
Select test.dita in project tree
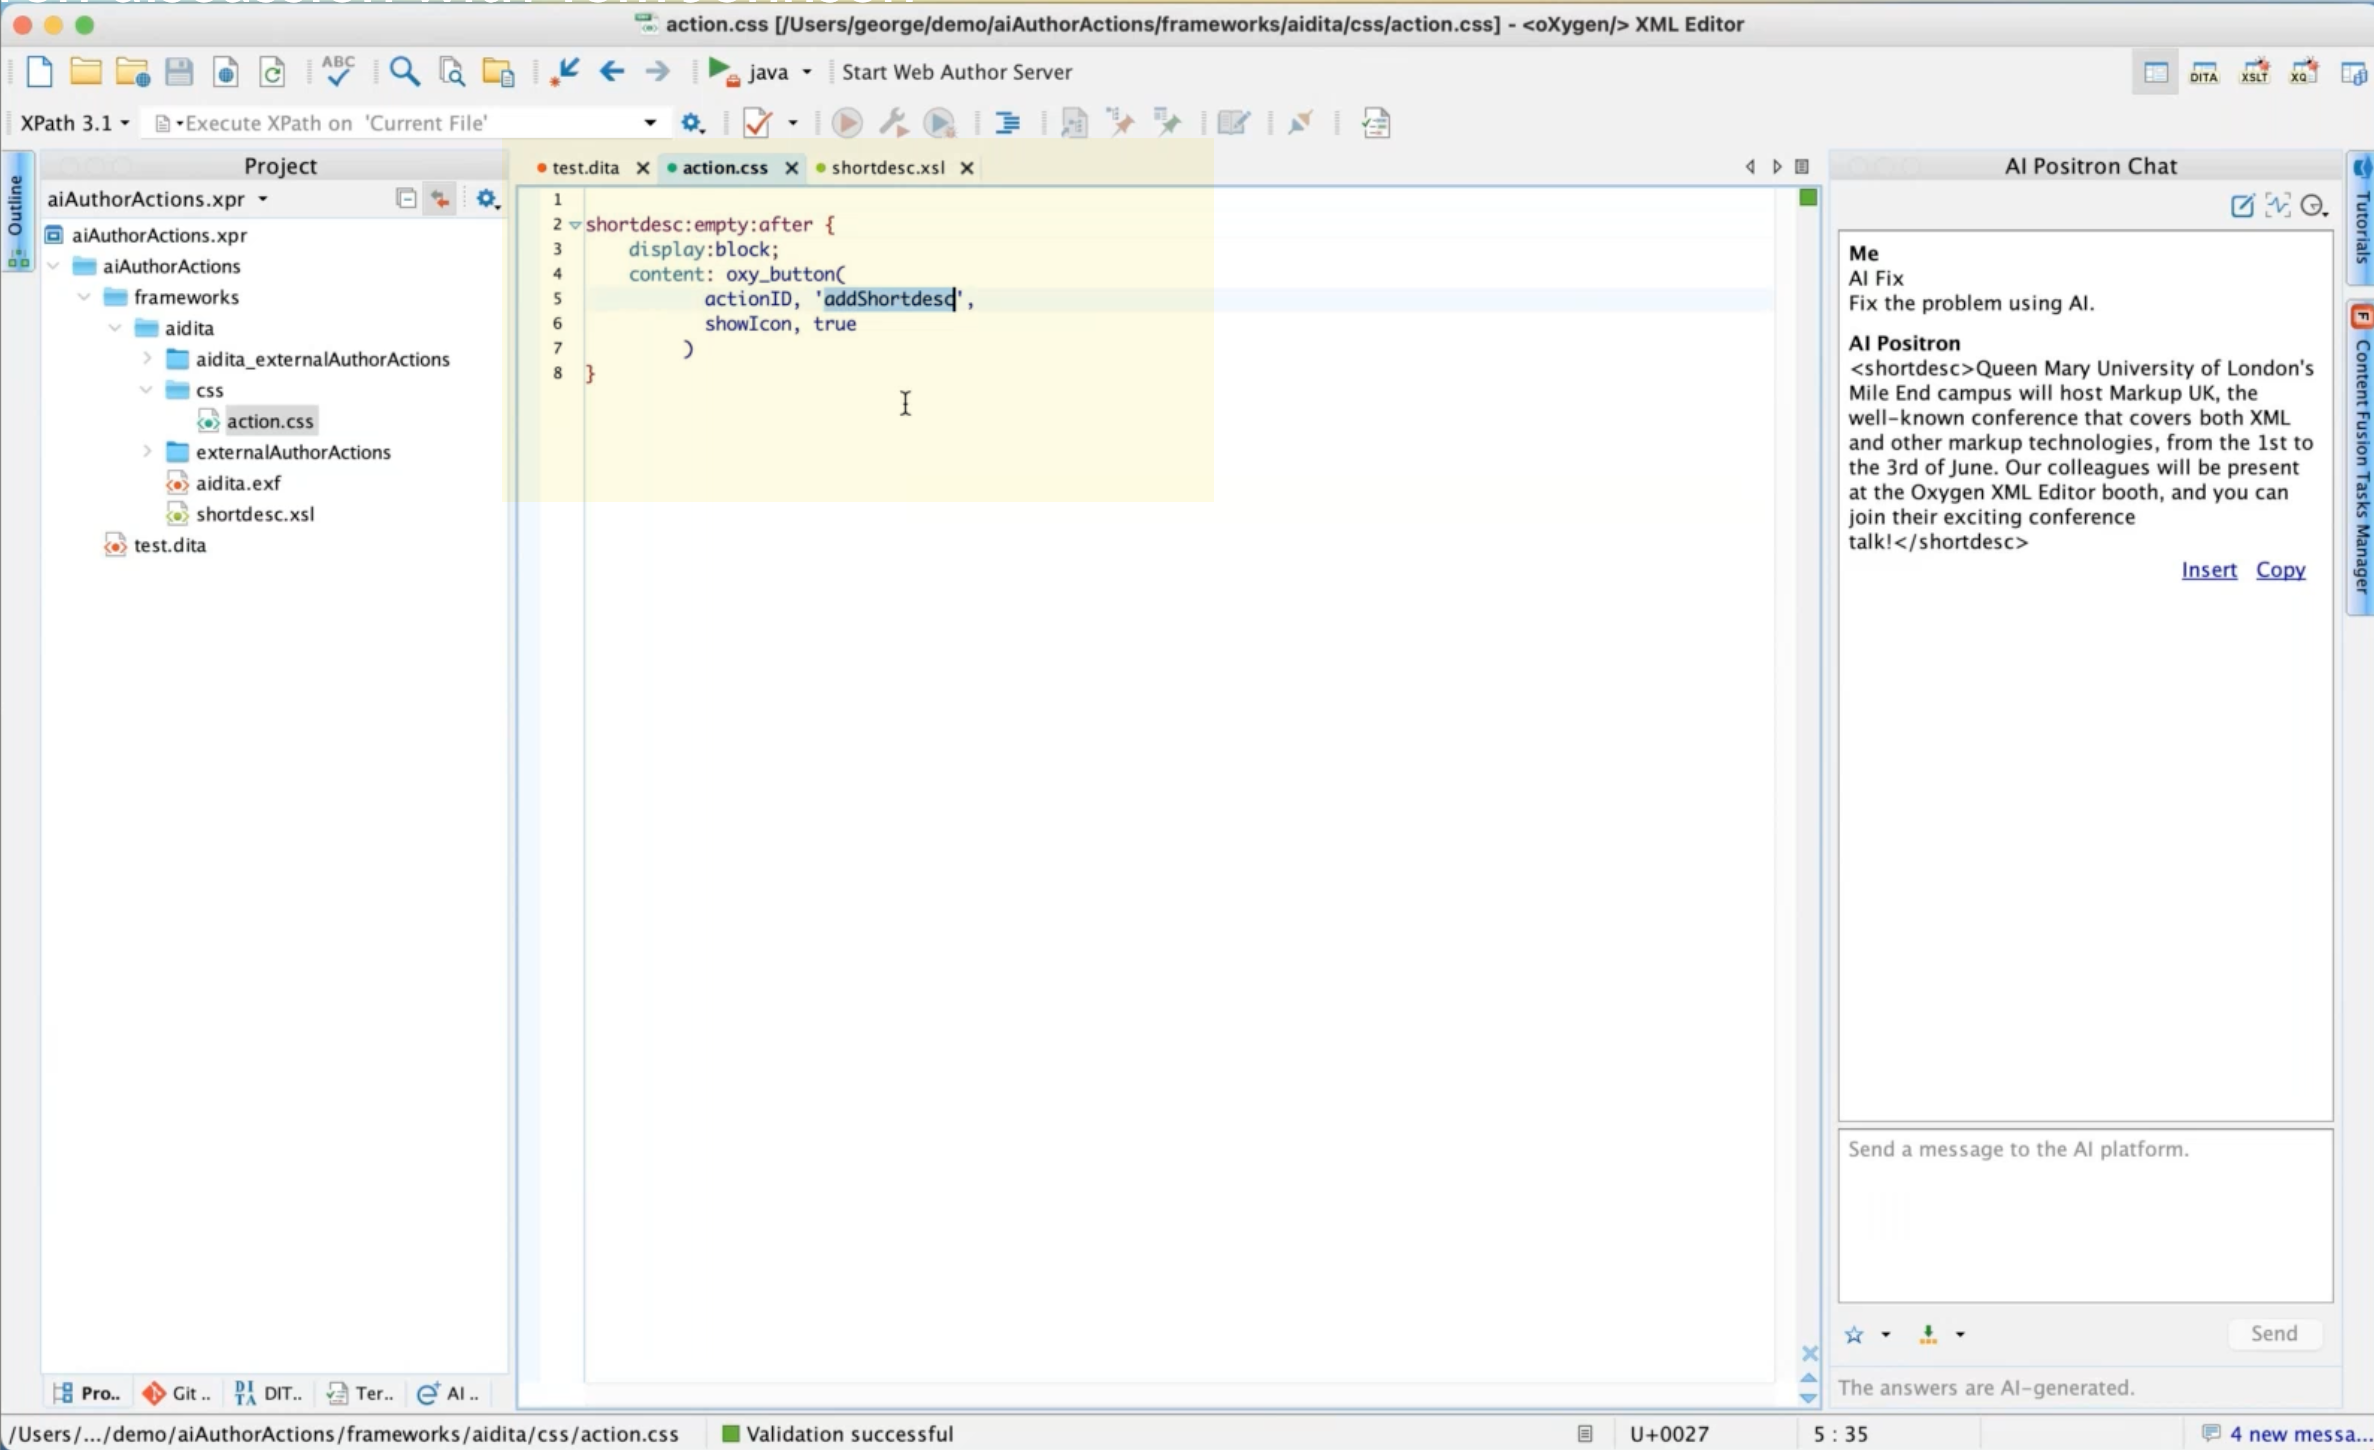click(170, 544)
